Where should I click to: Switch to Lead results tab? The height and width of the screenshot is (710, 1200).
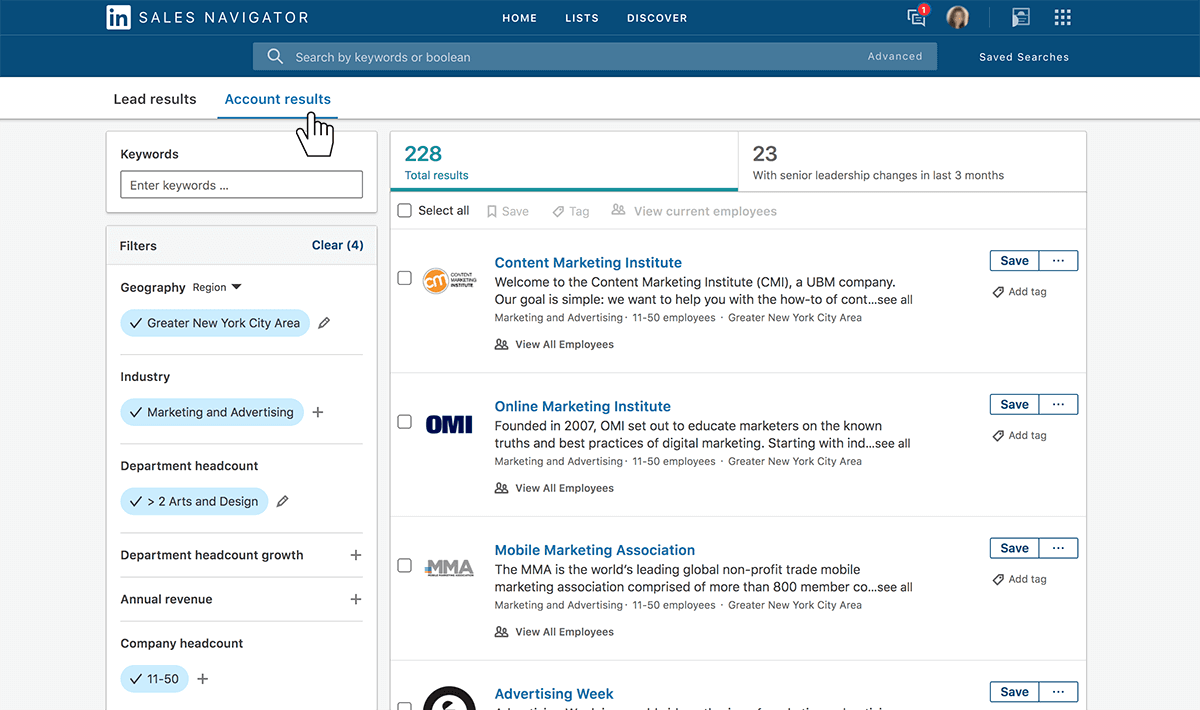coord(155,99)
